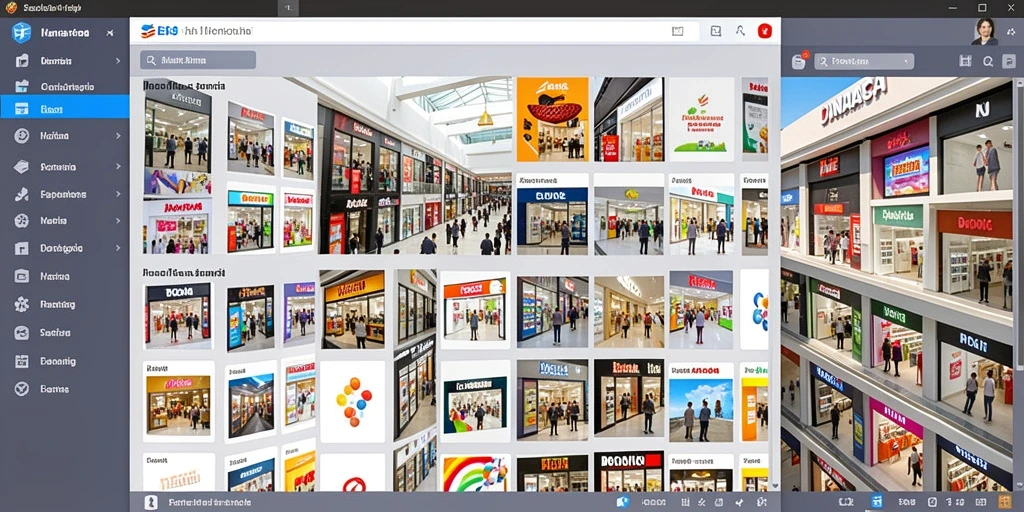Click the gray search box in the front window
Viewport: 1024px width, 512px height.
(x=198, y=60)
